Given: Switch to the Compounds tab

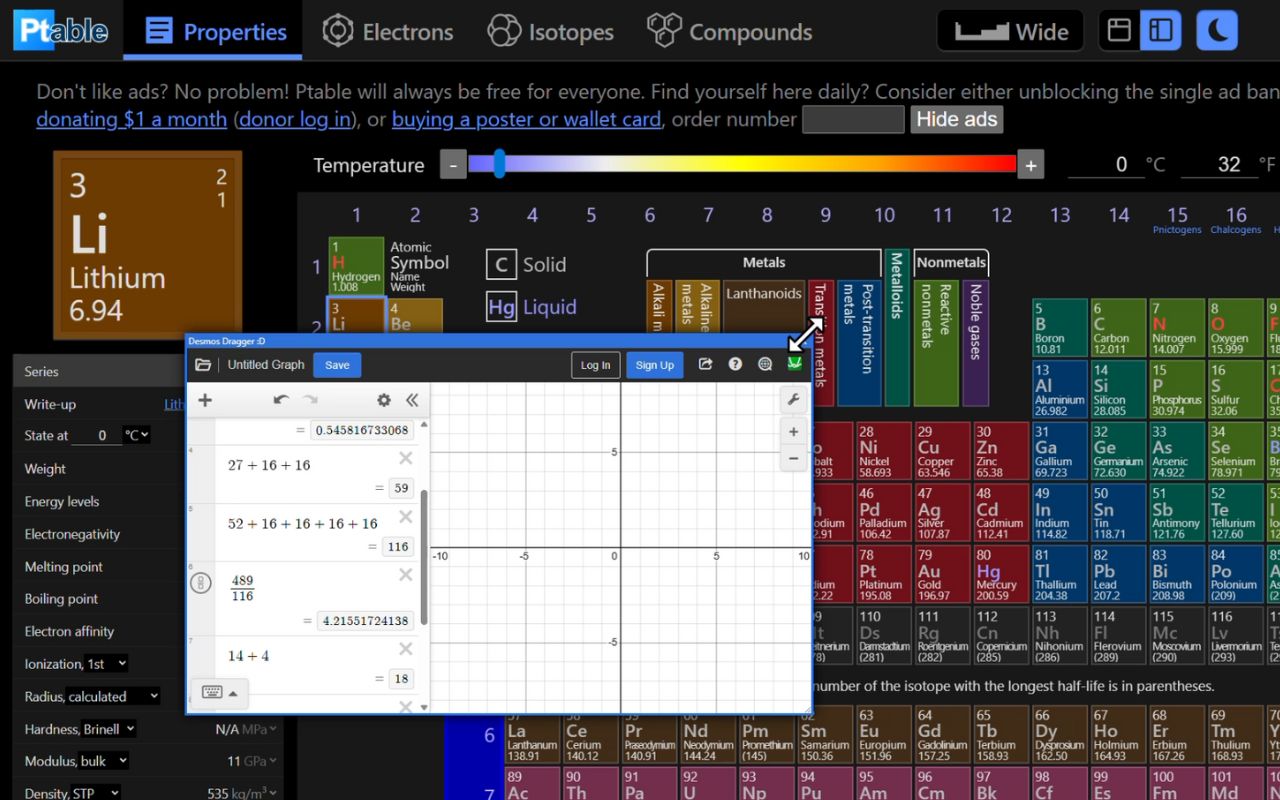Looking at the screenshot, I should coord(730,31).
